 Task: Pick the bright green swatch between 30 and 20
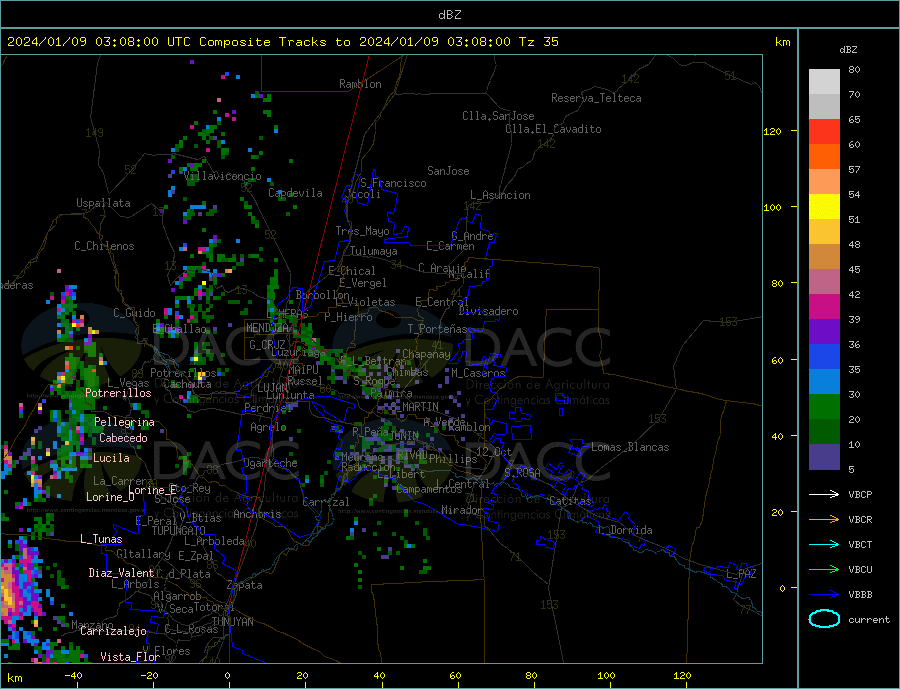[x=824, y=407]
